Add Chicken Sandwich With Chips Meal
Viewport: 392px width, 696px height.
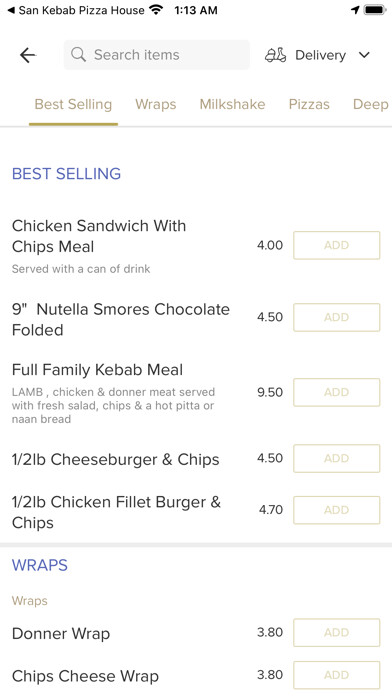point(337,245)
